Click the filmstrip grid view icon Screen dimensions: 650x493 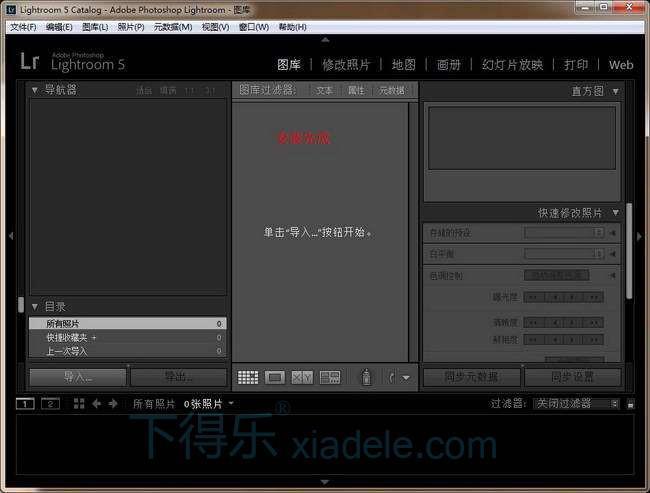click(x=79, y=403)
